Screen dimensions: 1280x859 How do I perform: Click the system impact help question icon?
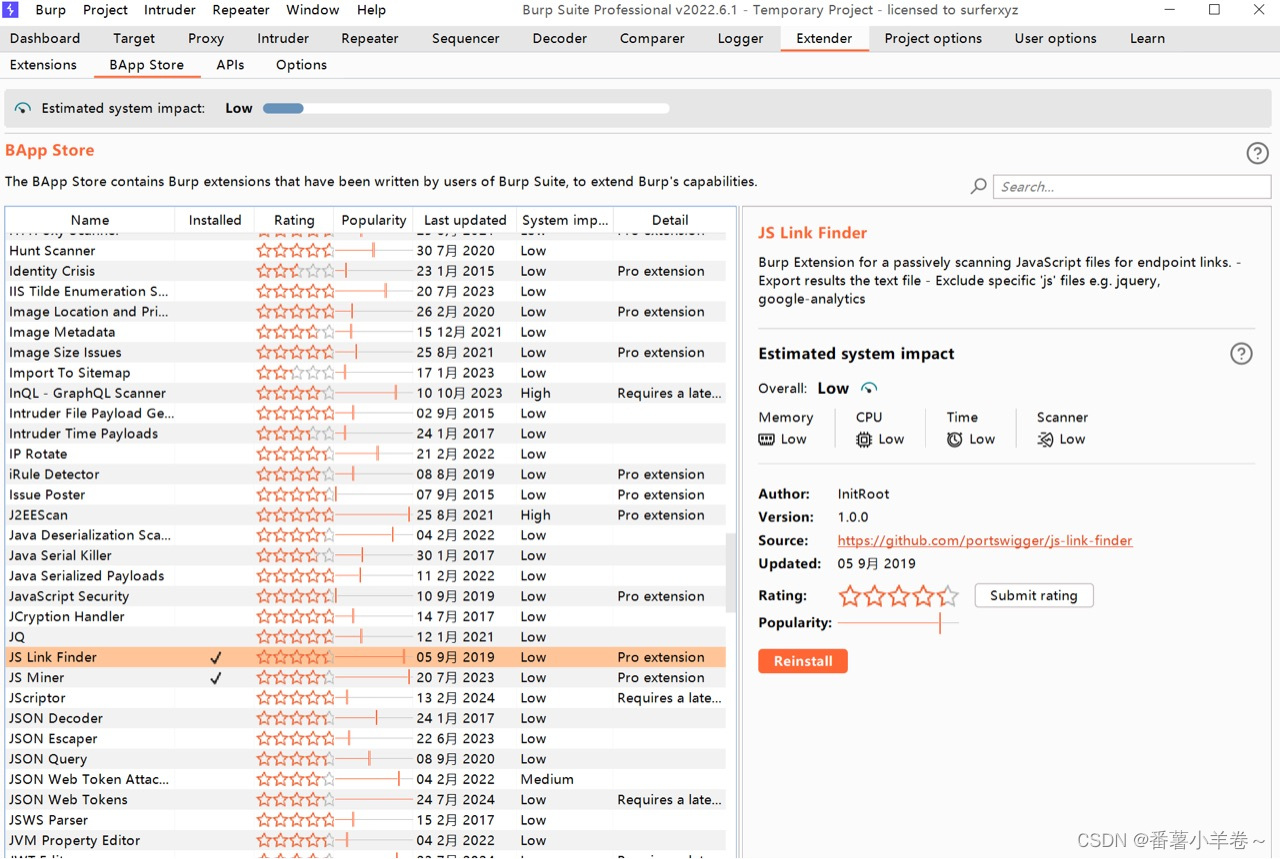[1241, 354]
